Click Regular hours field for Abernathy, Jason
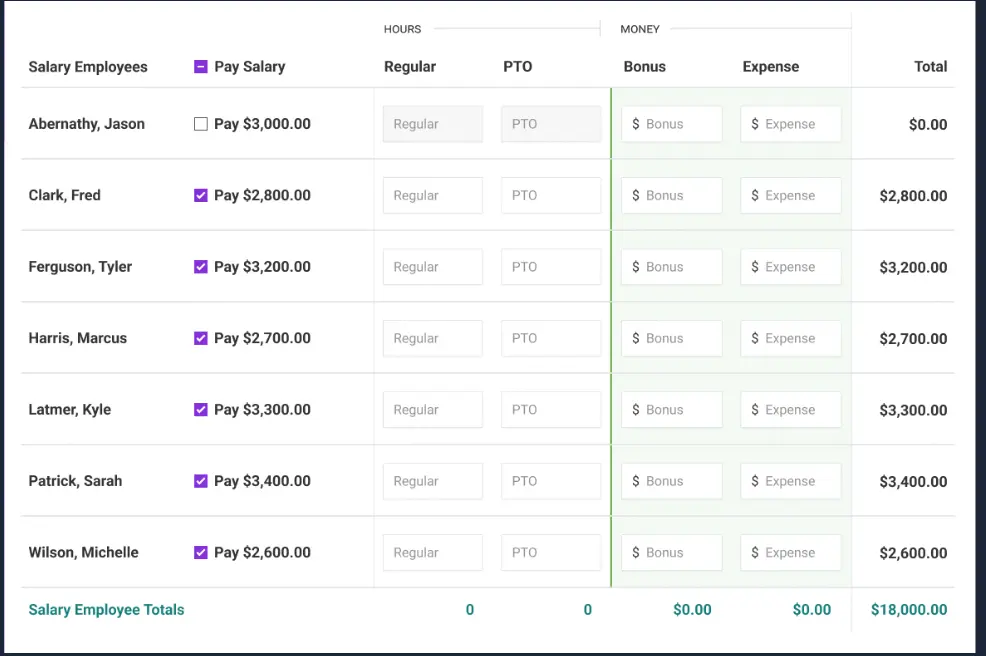The width and height of the screenshot is (986, 656). [433, 124]
